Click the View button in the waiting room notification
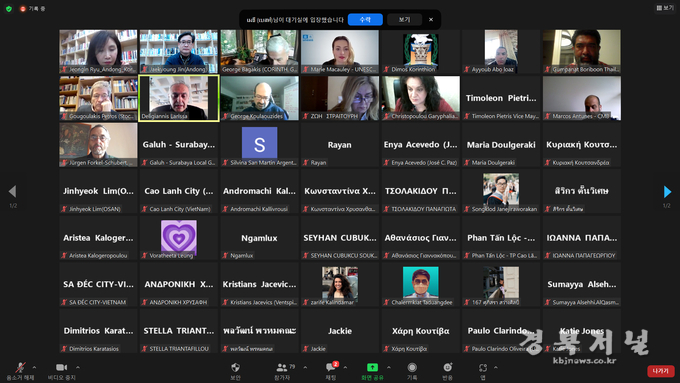This screenshot has height=383, width=680. pos(404,20)
